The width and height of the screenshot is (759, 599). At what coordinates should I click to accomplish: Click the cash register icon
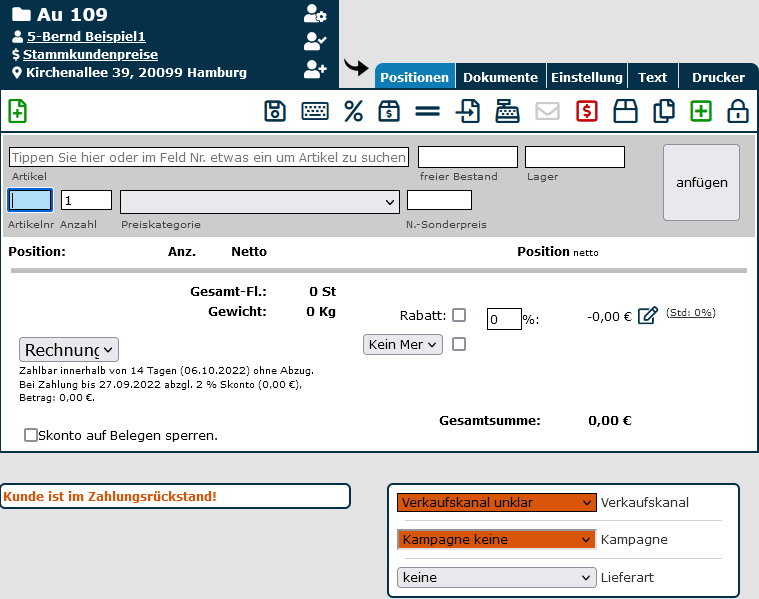tap(507, 111)
